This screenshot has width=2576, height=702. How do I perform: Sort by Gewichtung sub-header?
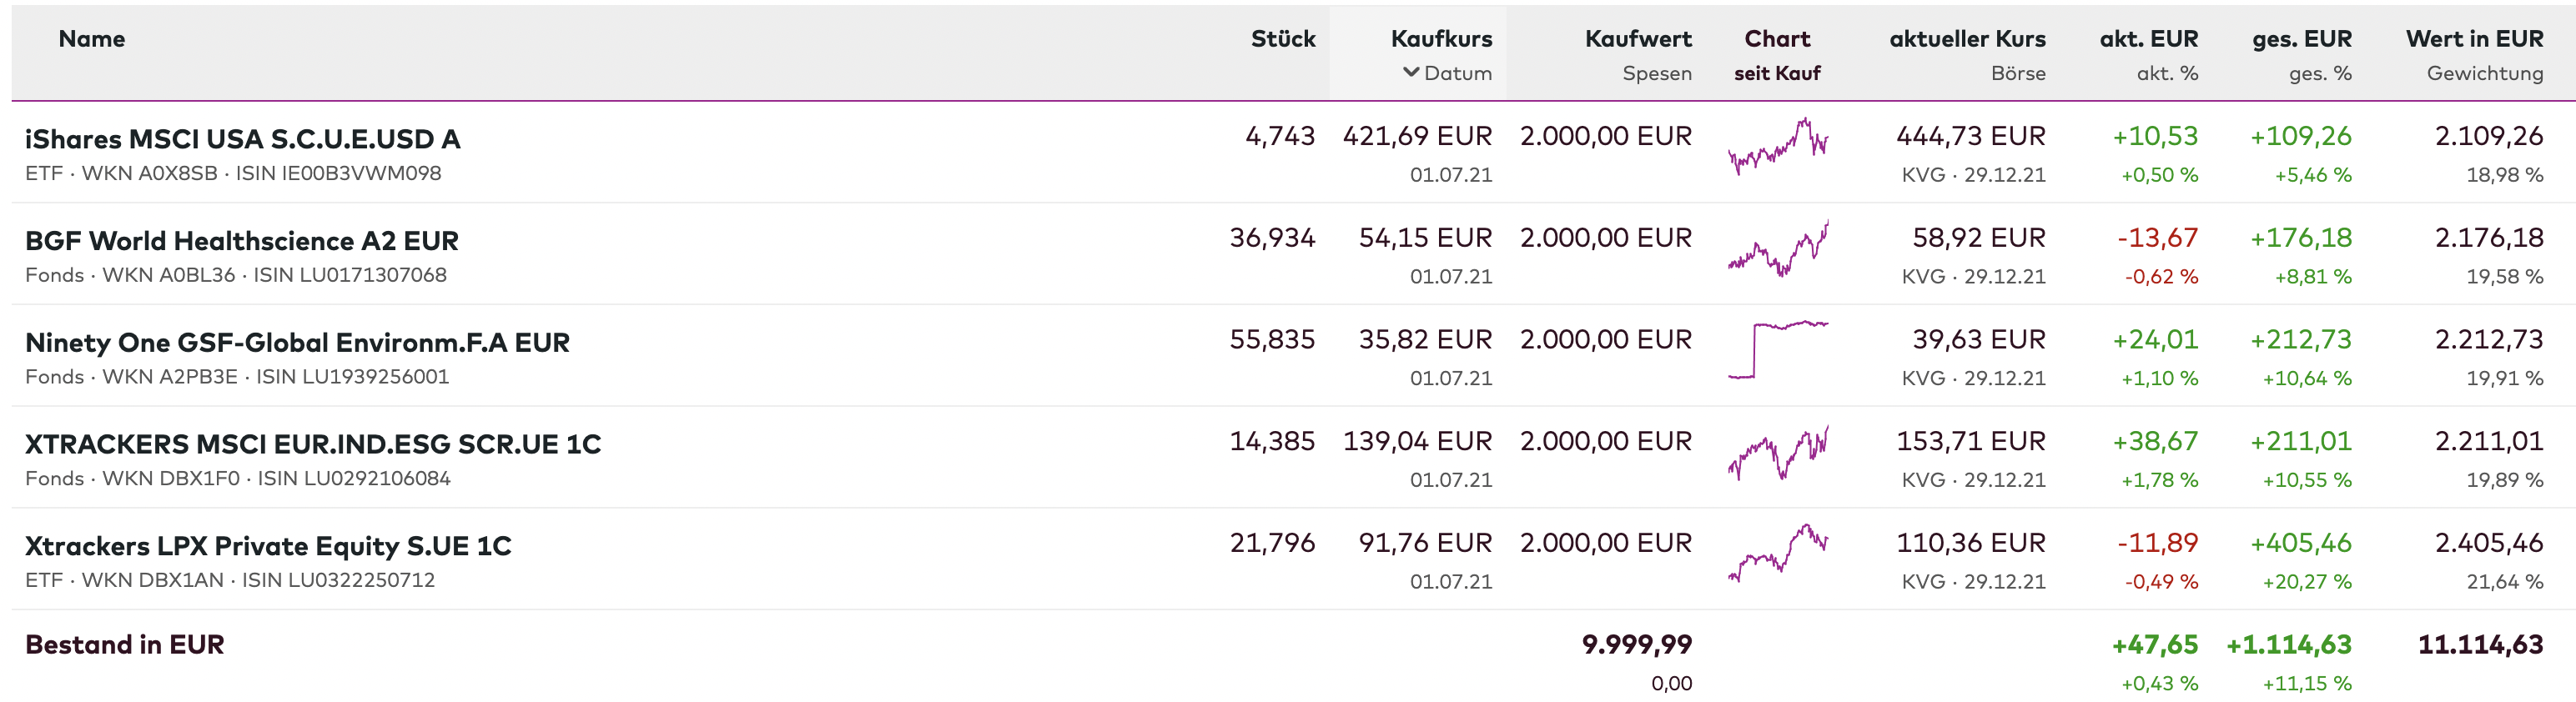[2484, 73]
